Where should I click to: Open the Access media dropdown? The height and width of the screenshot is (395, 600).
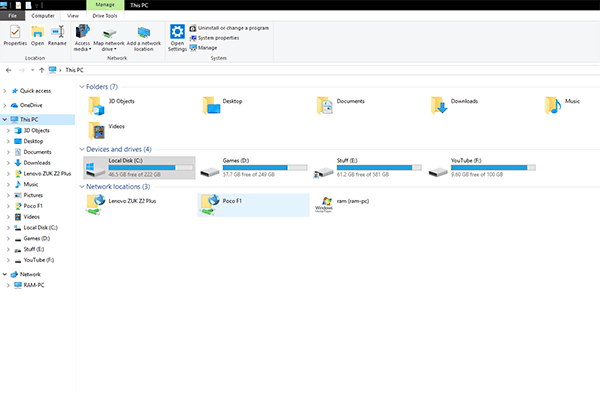pos(82,38)
